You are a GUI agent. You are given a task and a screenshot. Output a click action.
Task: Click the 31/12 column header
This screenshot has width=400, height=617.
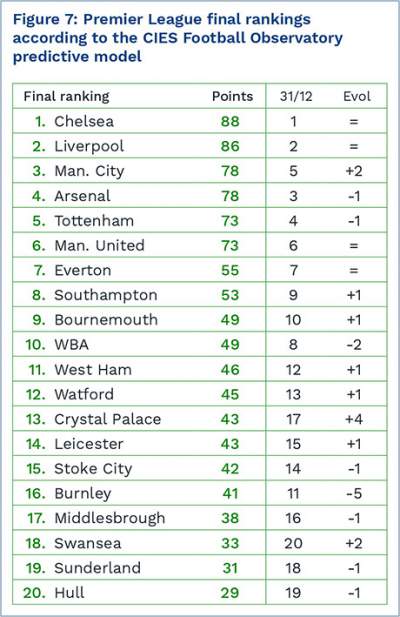pyautogui.click(x=296, y=96)
